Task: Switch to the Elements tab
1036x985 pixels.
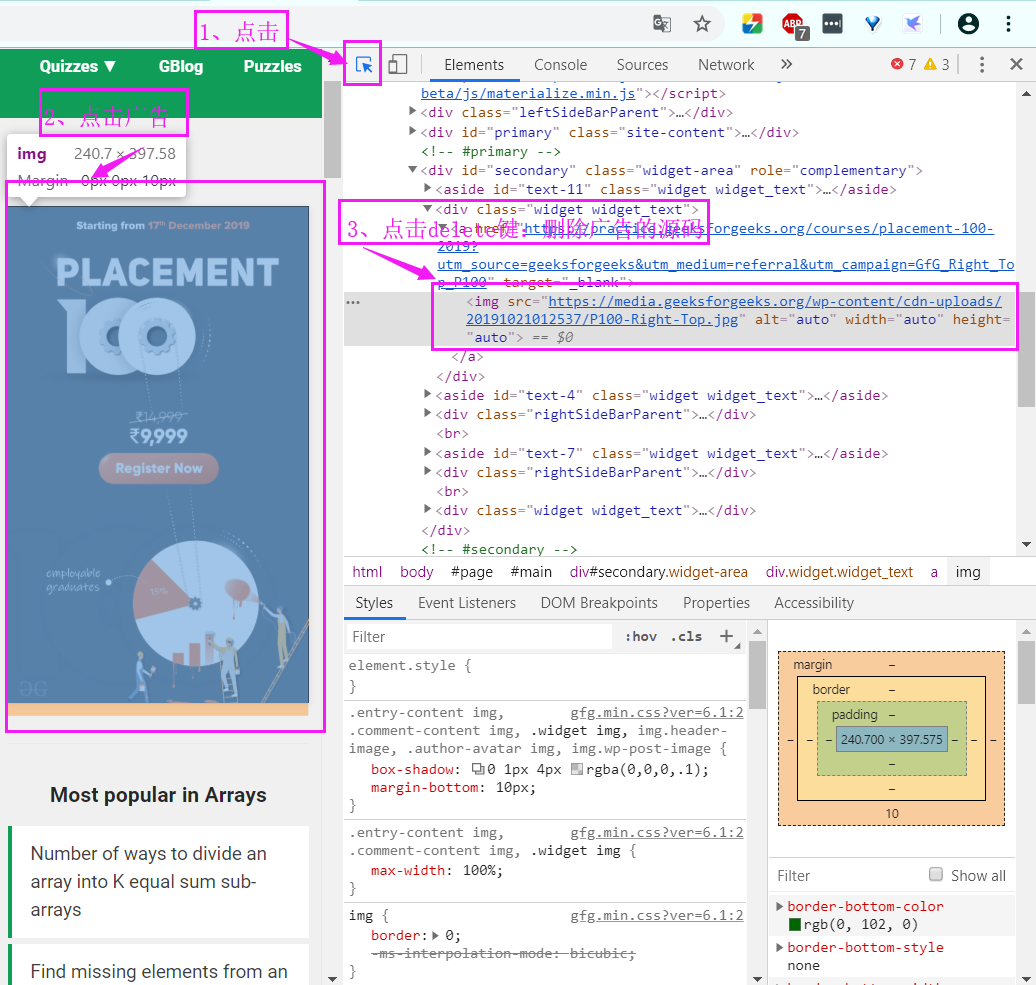Action: [x=474, y=65]
